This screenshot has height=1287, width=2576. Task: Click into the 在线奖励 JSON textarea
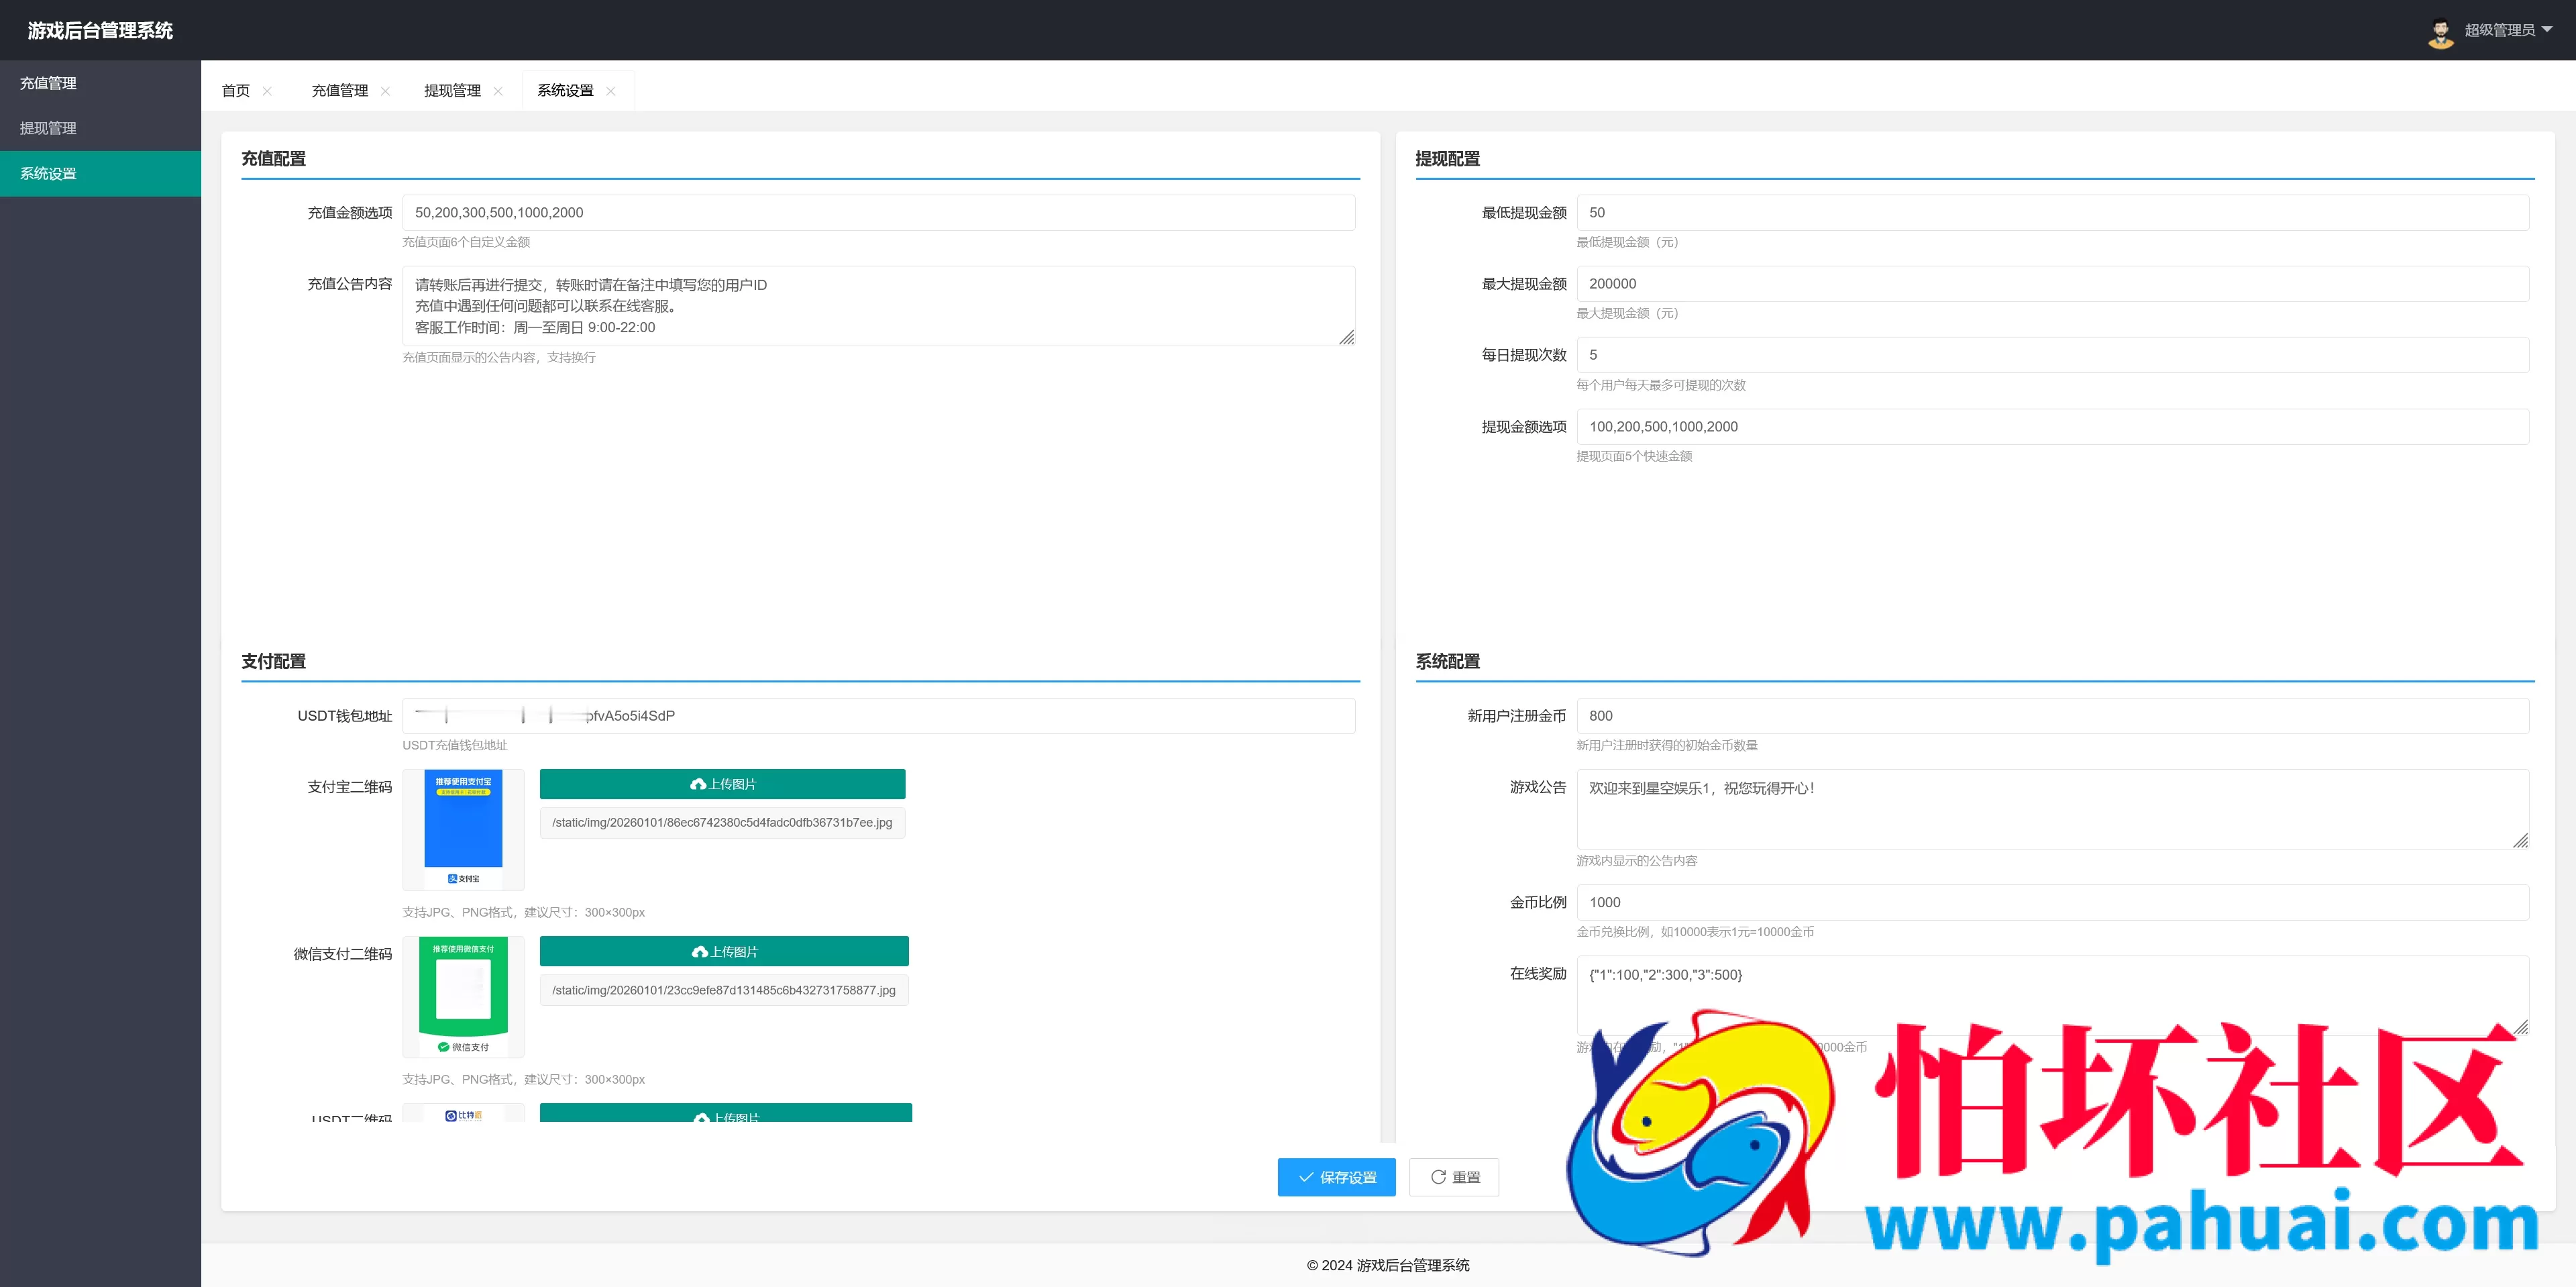click(2053, 995)
